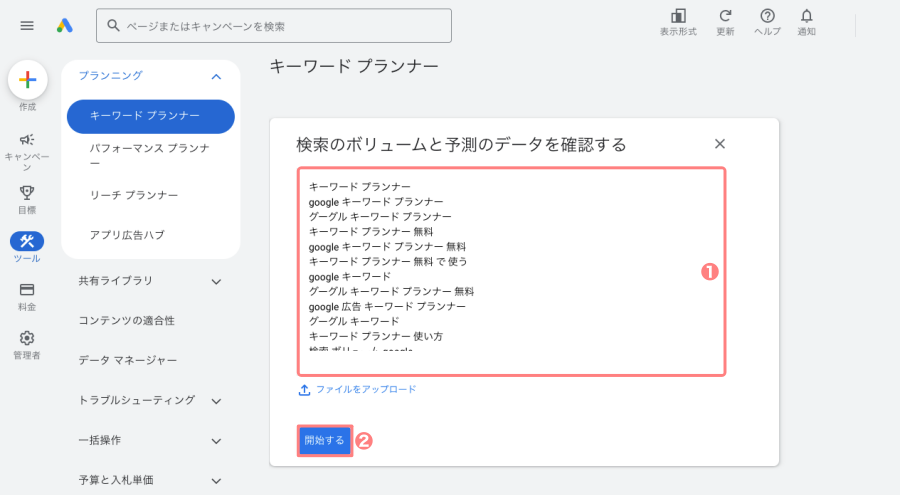Click the 'グーグル キーワード' keyword line

pos(354,321)
